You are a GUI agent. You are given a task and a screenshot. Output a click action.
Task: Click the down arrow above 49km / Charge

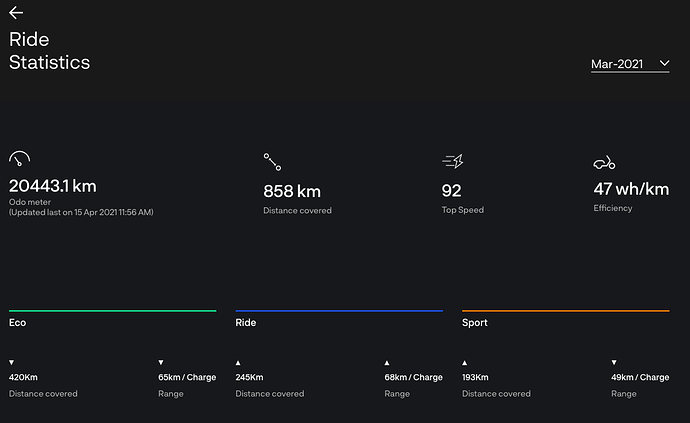point(614,362)
